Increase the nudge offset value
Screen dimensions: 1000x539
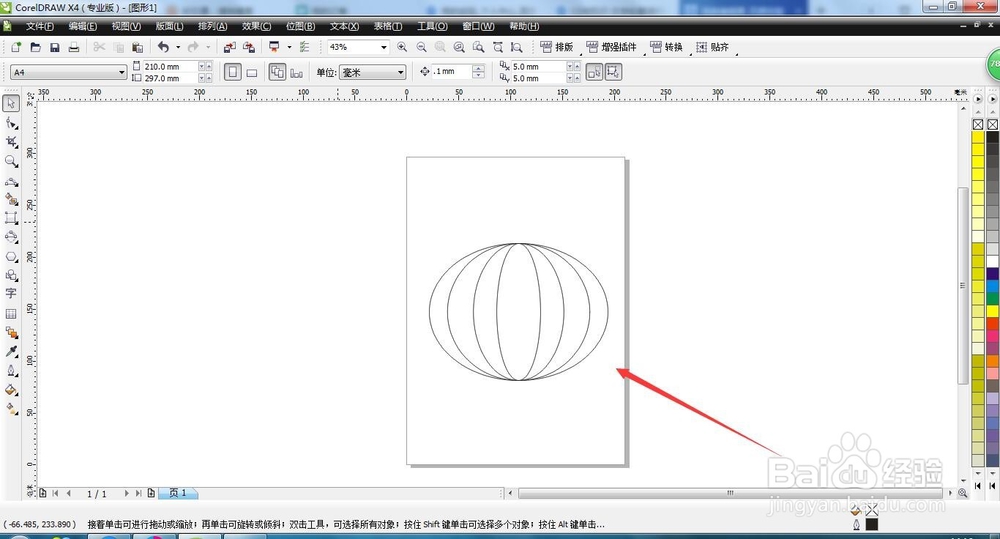478,68
